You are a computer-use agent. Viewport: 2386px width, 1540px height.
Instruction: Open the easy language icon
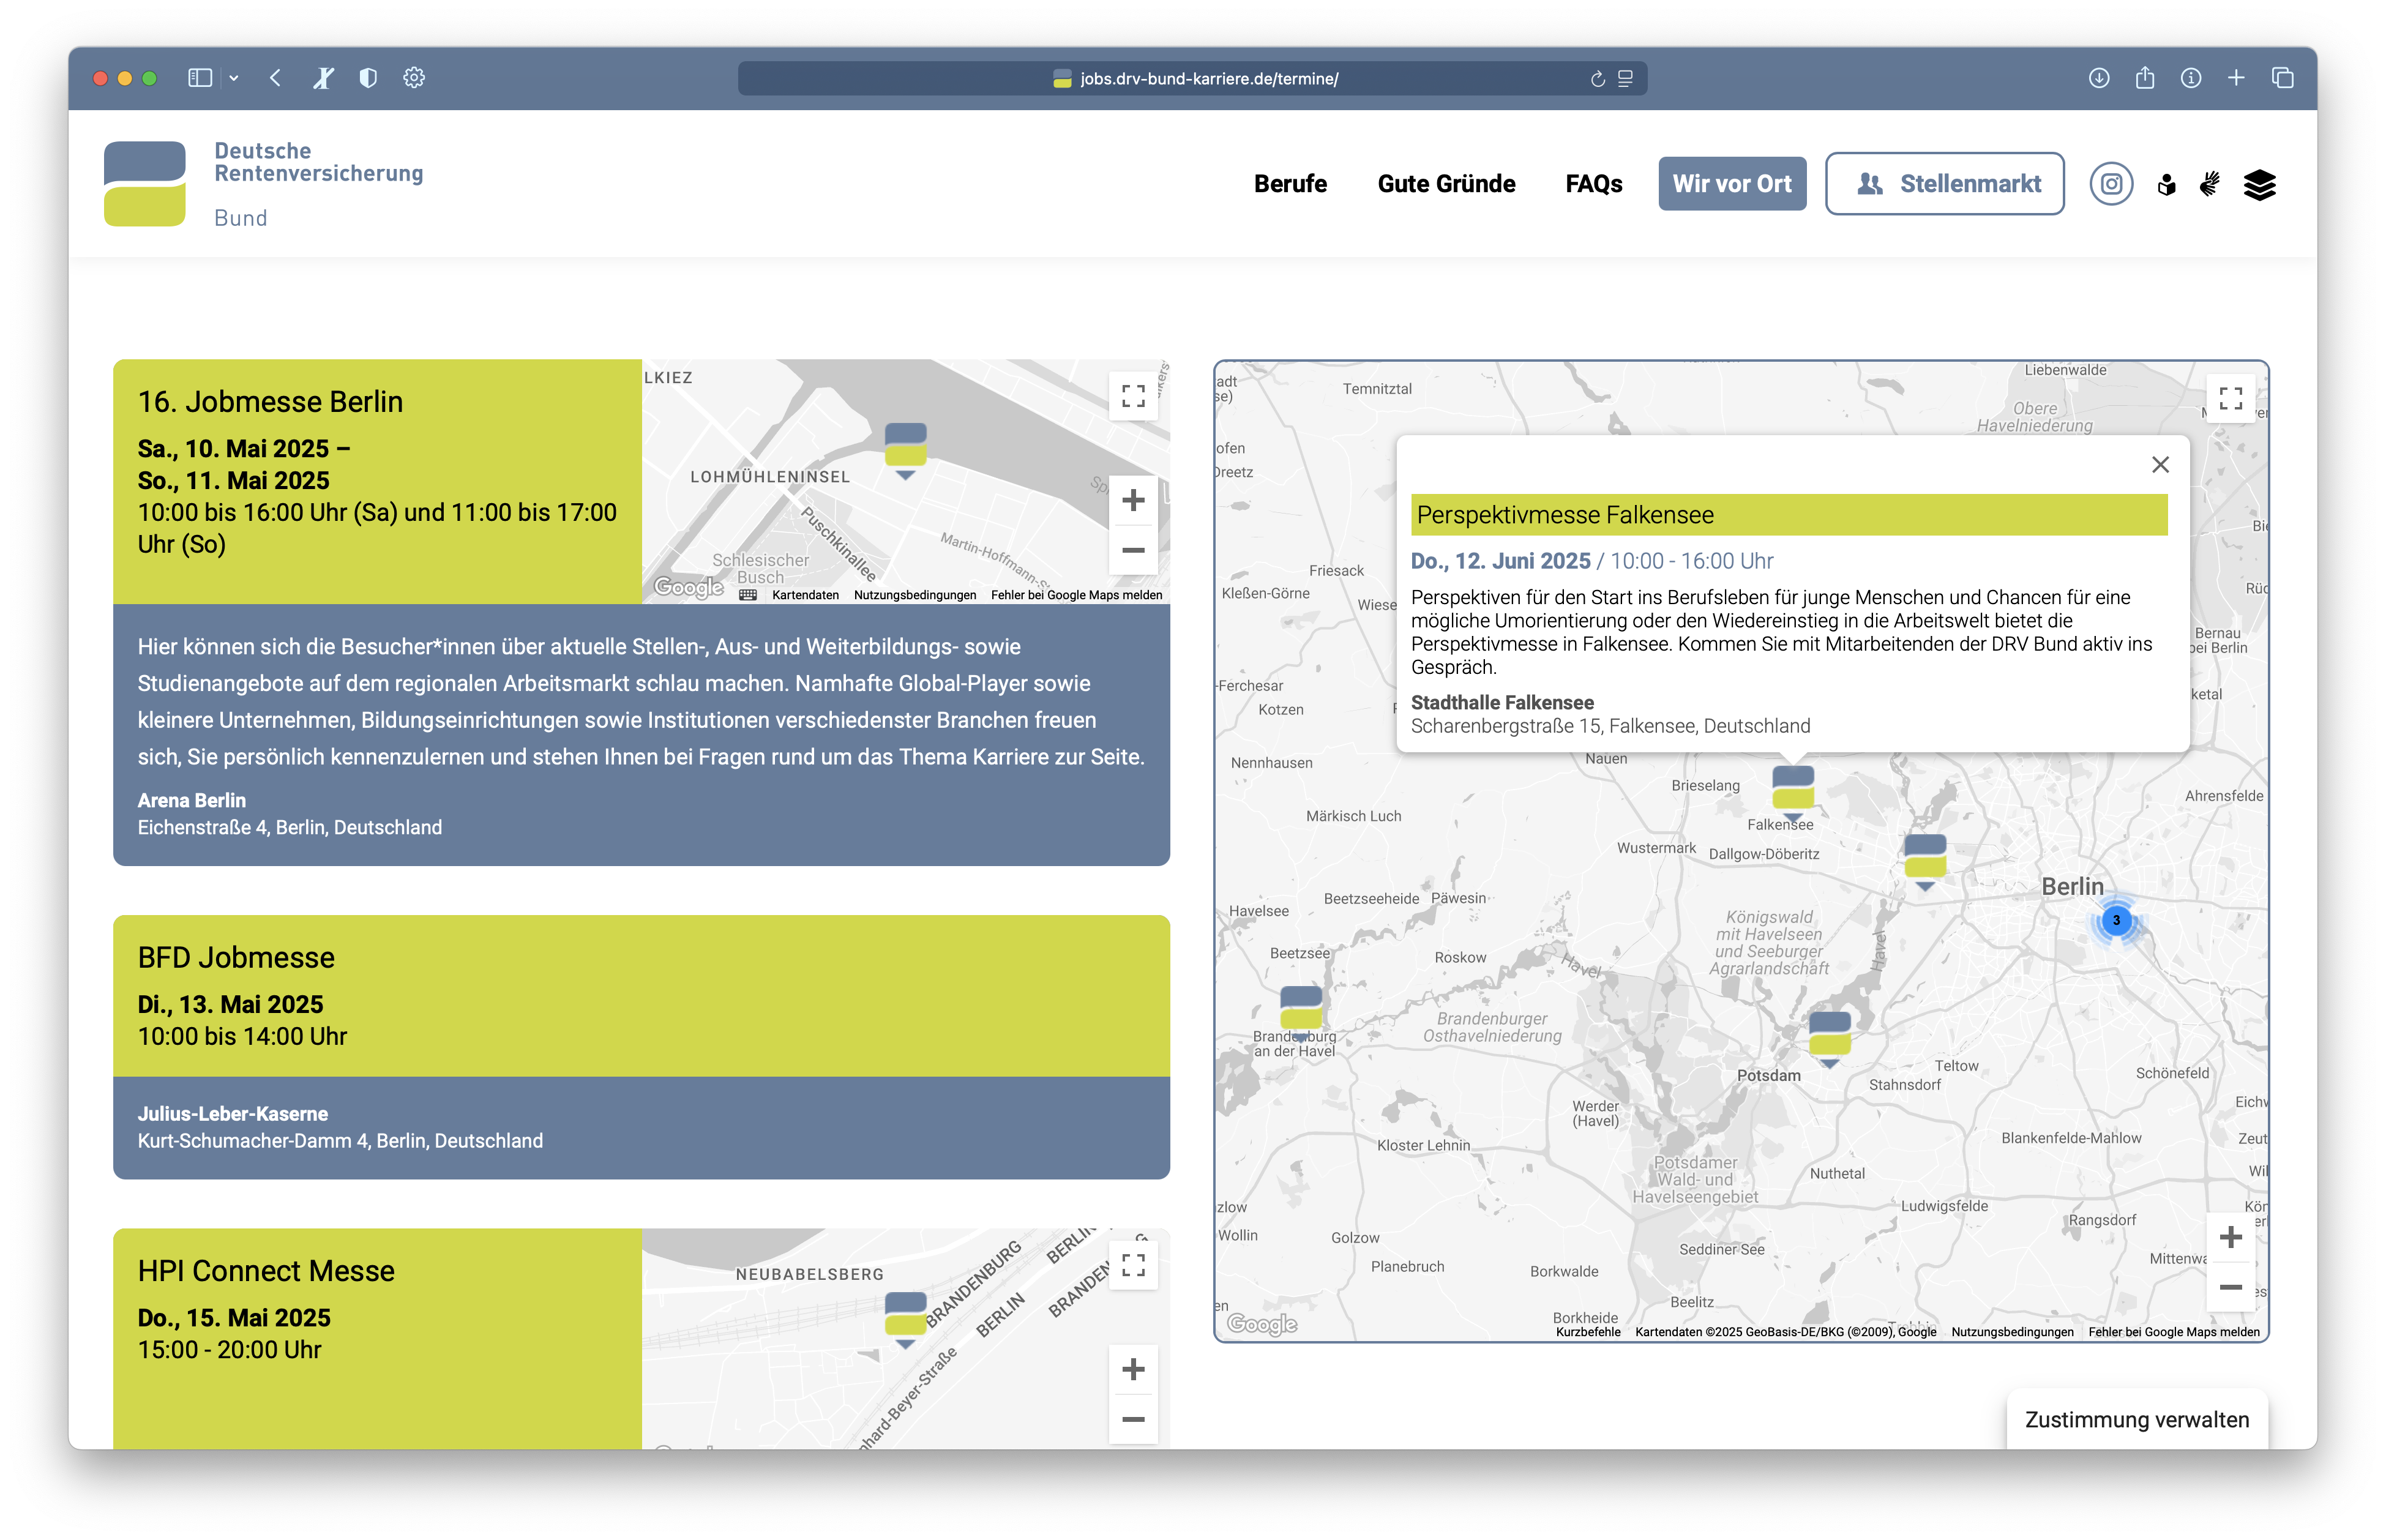coord(2166,184)
